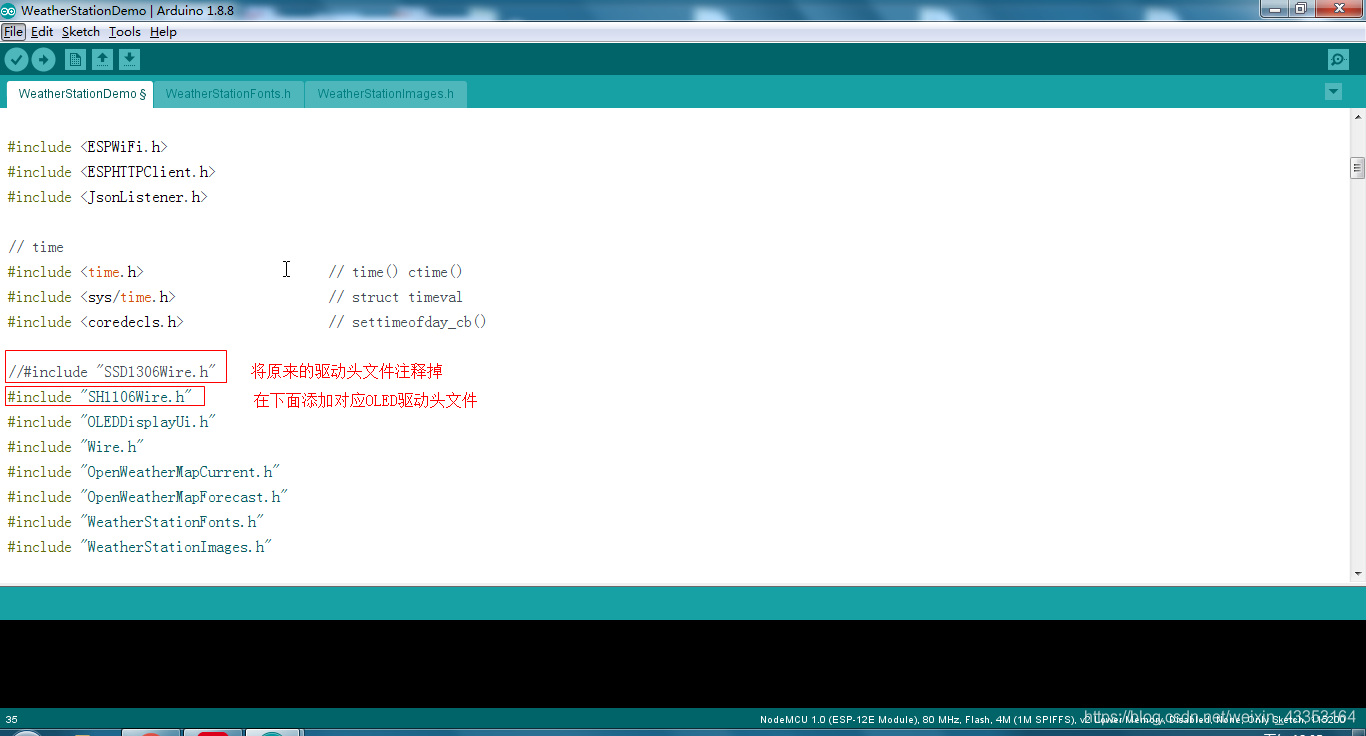The width and height of the screenshot is (1366, 736).
Task: Click the NodeMCU 1.0 board info text
Action: 1052,719
